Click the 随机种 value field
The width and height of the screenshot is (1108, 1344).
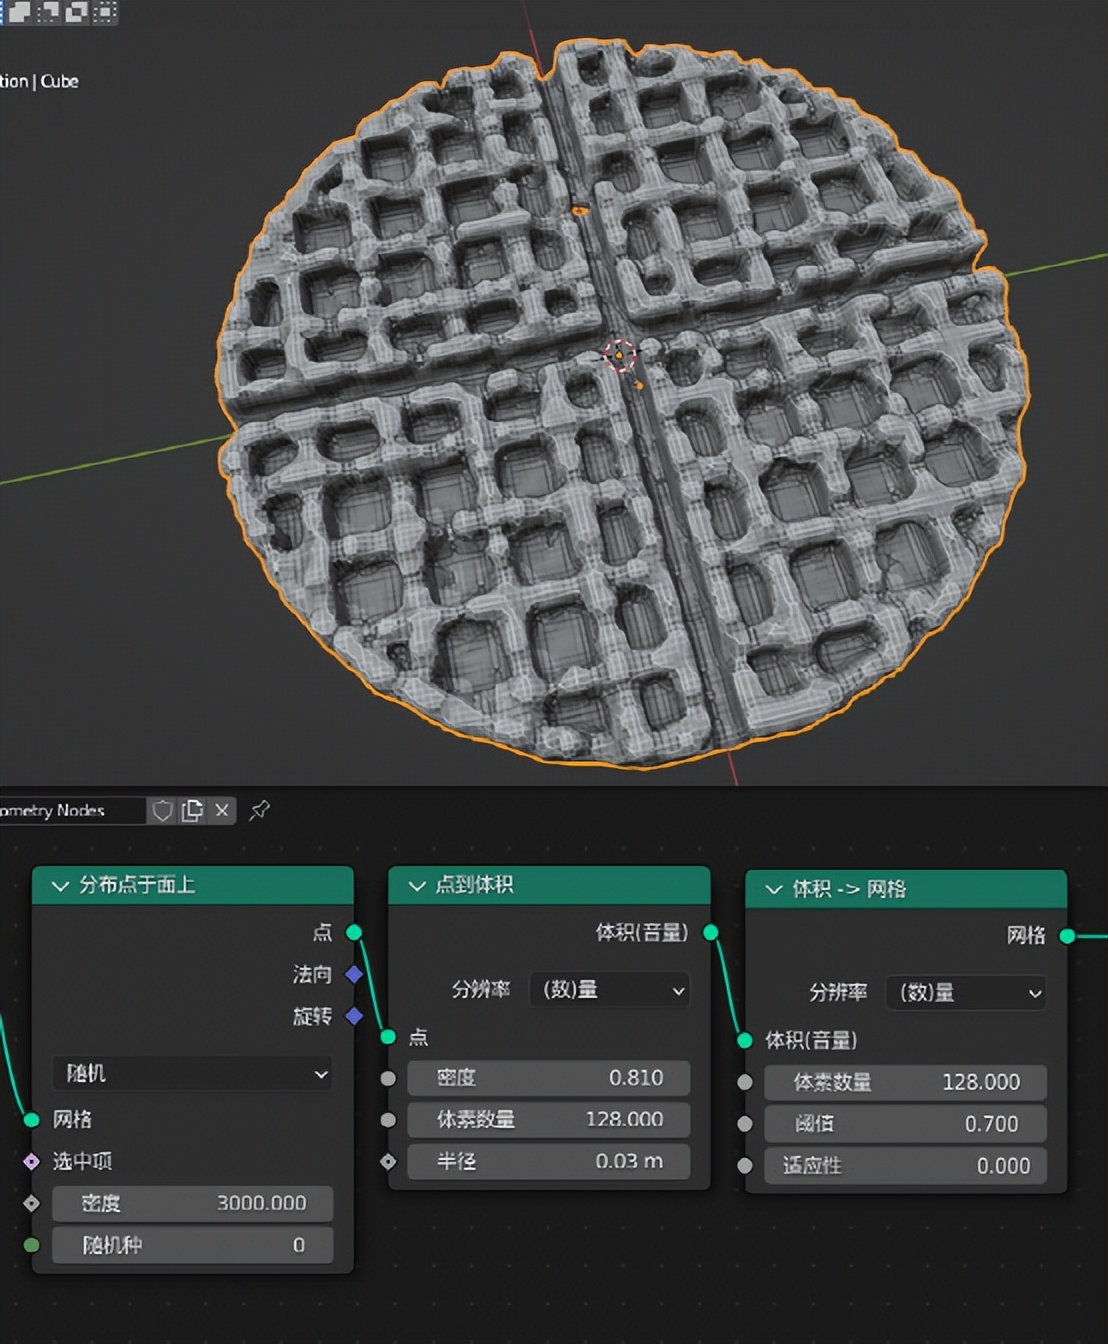click(192, 1245)
